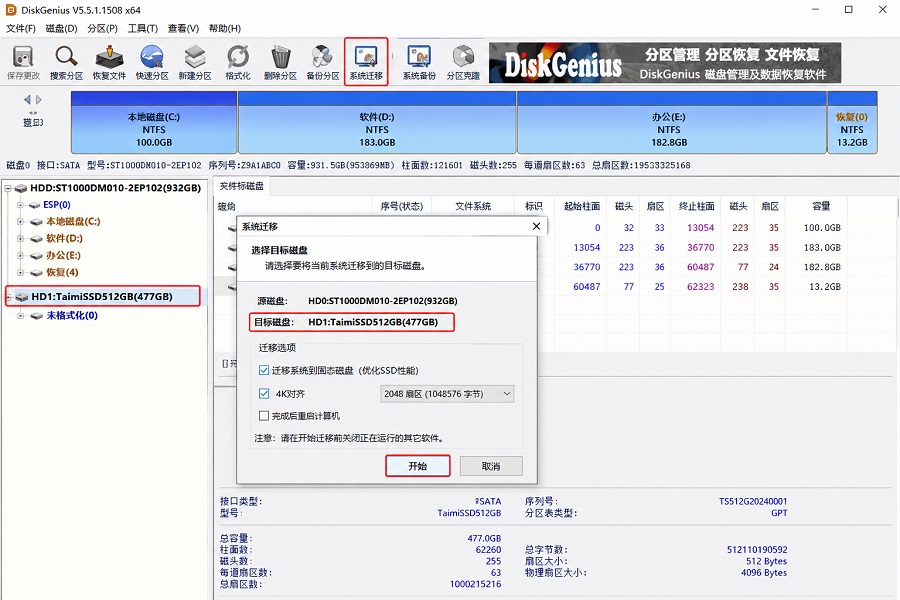Image resolution: width=900 pixels, height=600 pixels.
Task: Click the 容量 column header
Action: [821, 206]
